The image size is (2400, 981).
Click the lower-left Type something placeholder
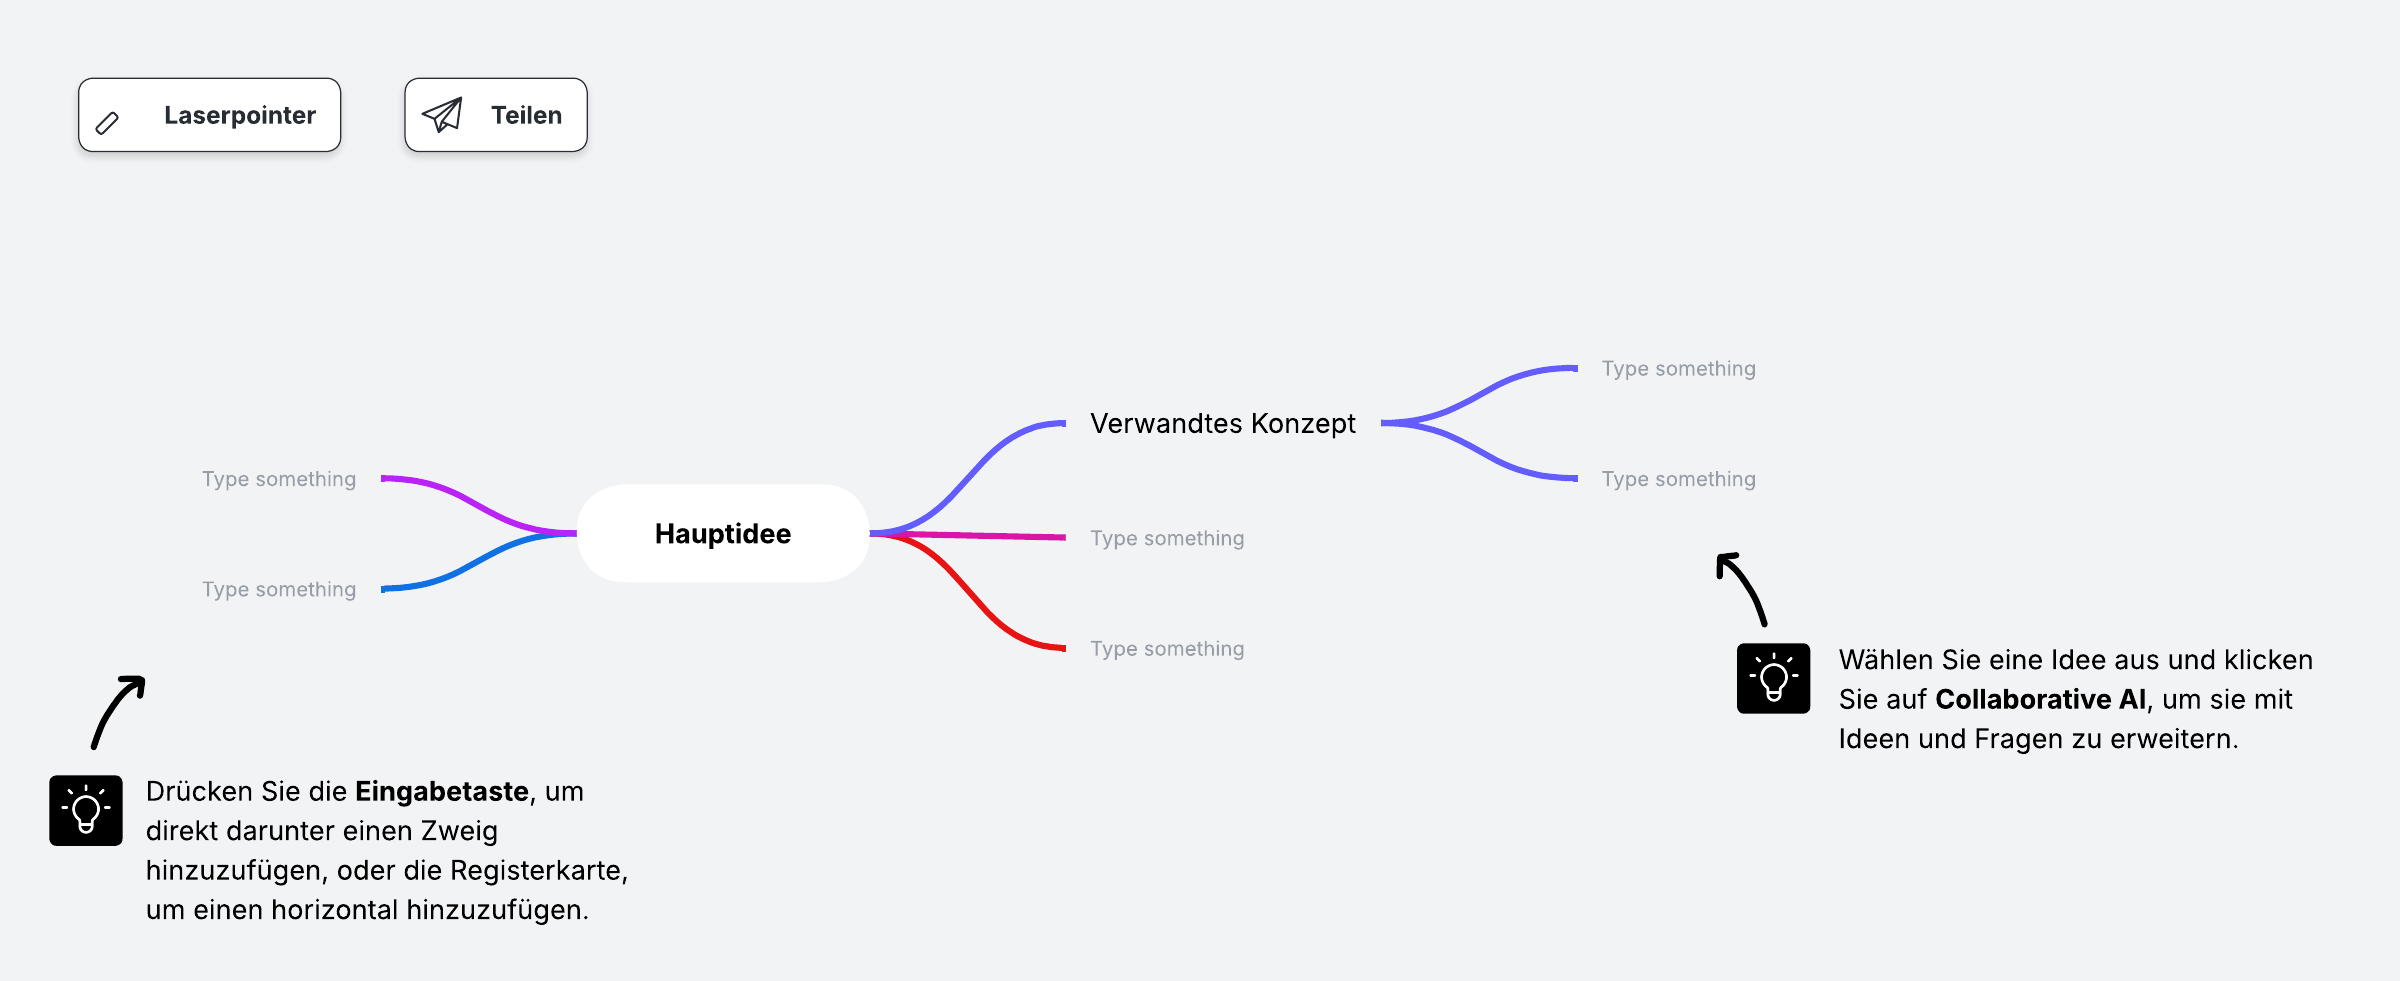point(279,589)
